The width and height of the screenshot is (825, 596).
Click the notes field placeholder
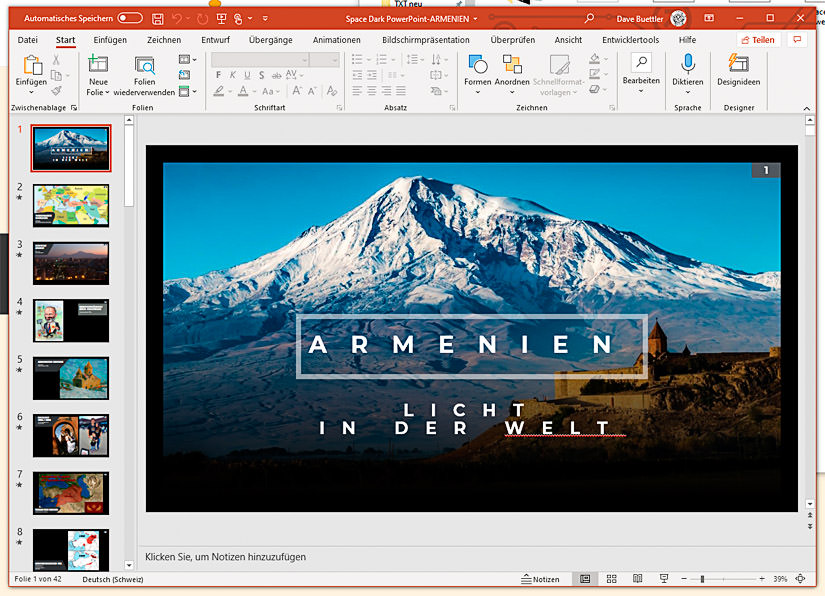click(225, 557)
